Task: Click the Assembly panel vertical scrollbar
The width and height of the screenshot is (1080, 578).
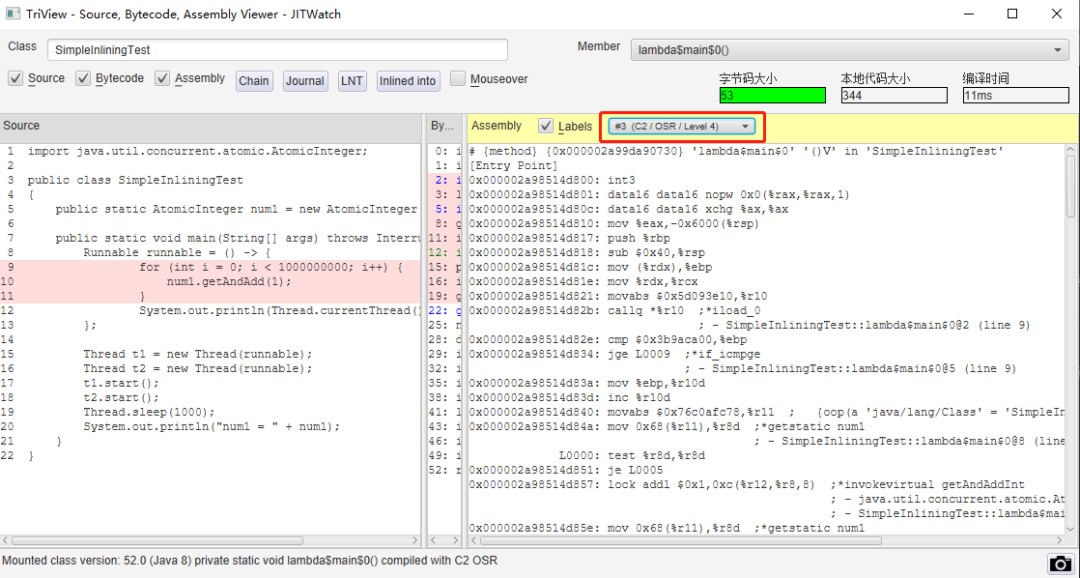Action: (x=1071, y=338)
